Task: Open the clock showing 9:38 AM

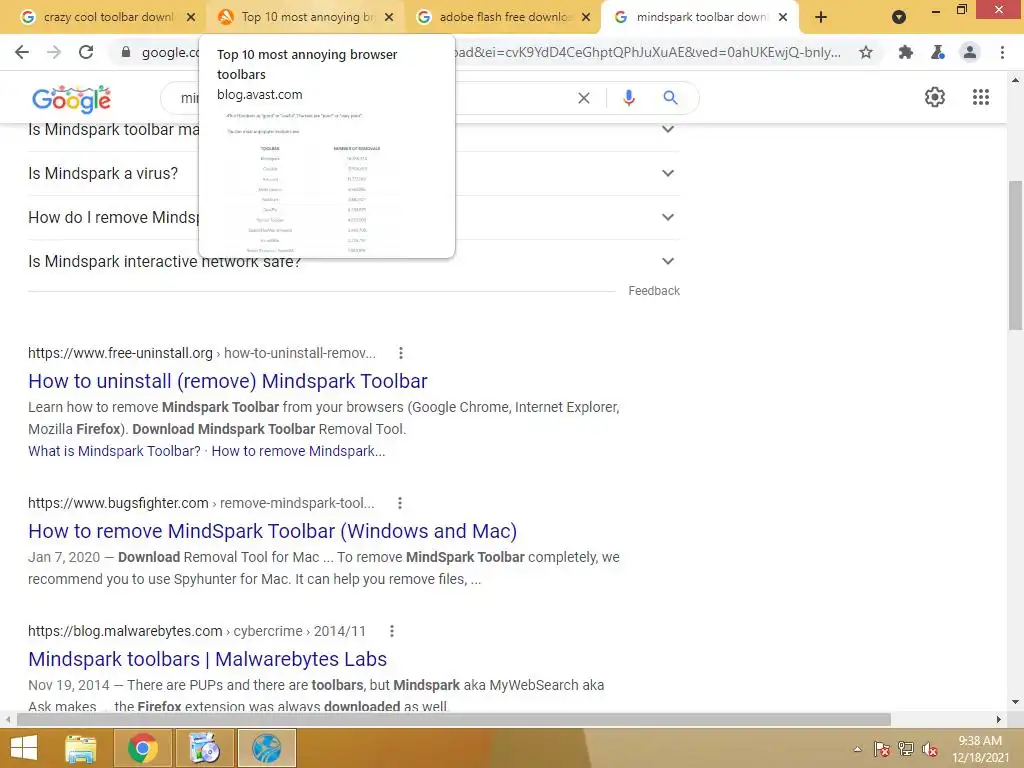Action: tap(980, 749)
